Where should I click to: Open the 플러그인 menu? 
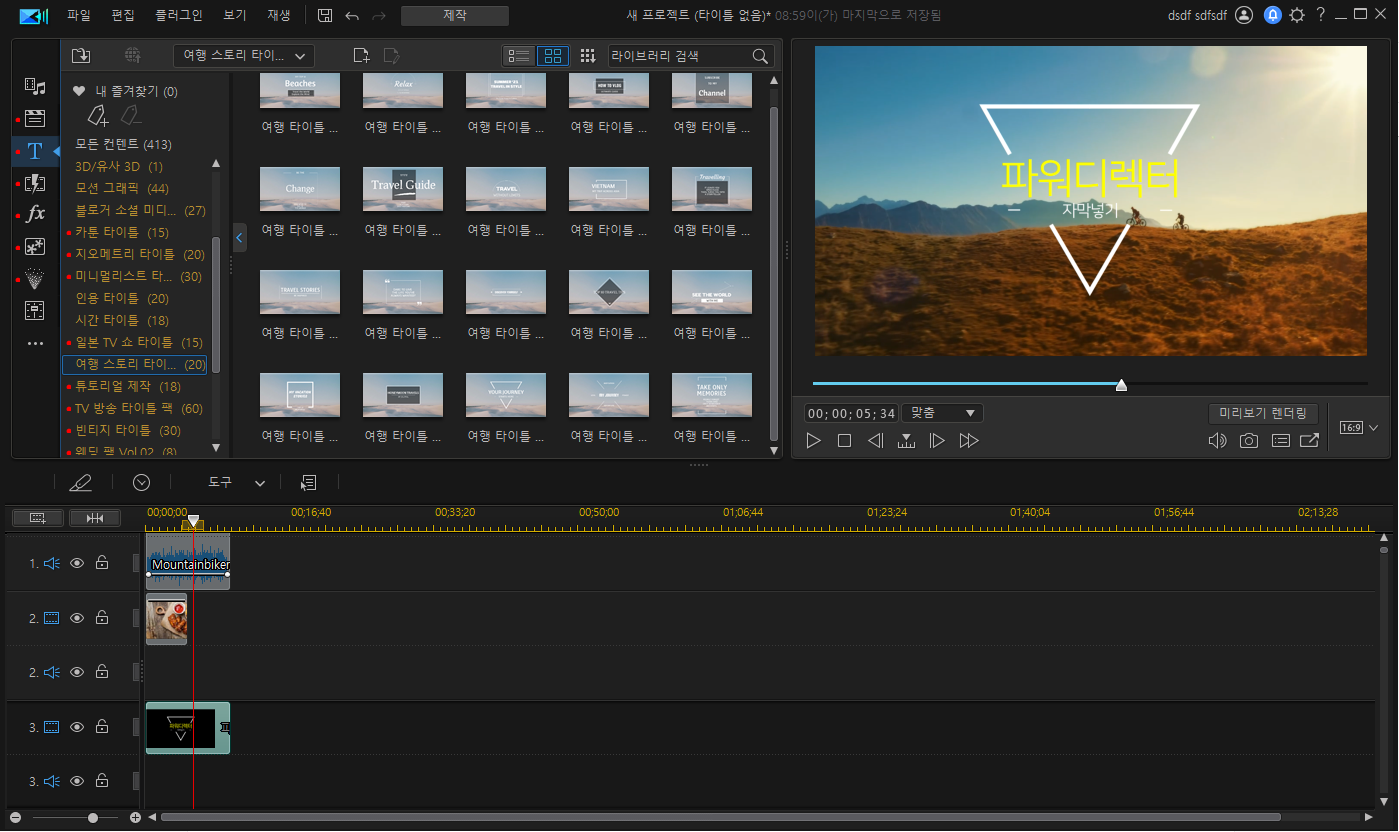pyautogui.click(x=179, y=15)
